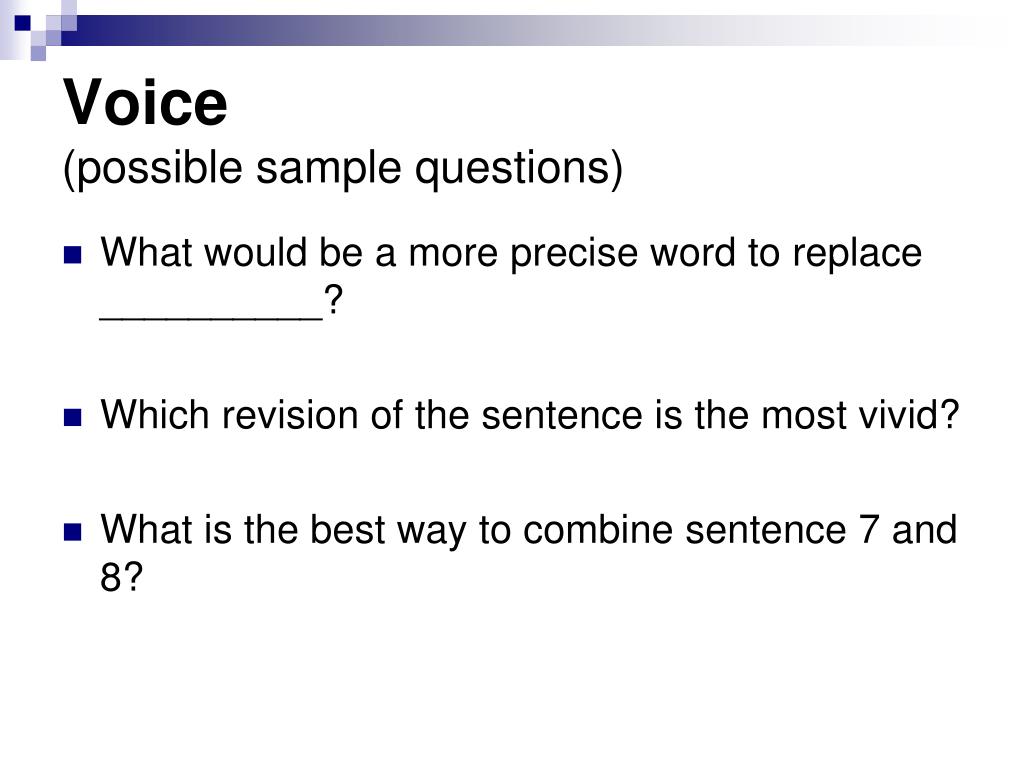Click the question mark after the blank line

[333, 301]
